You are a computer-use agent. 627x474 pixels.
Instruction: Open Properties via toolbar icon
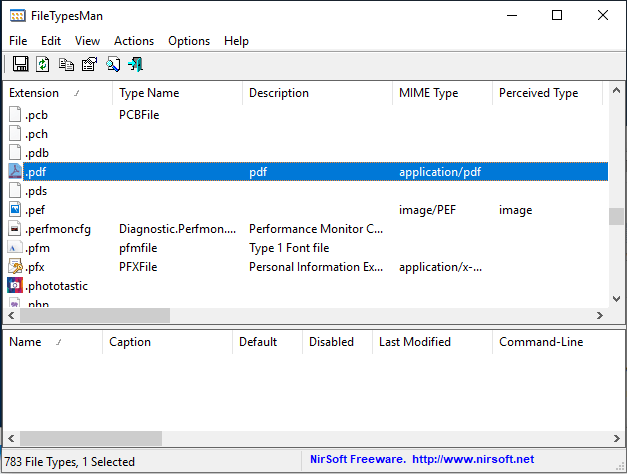(90, 64)
